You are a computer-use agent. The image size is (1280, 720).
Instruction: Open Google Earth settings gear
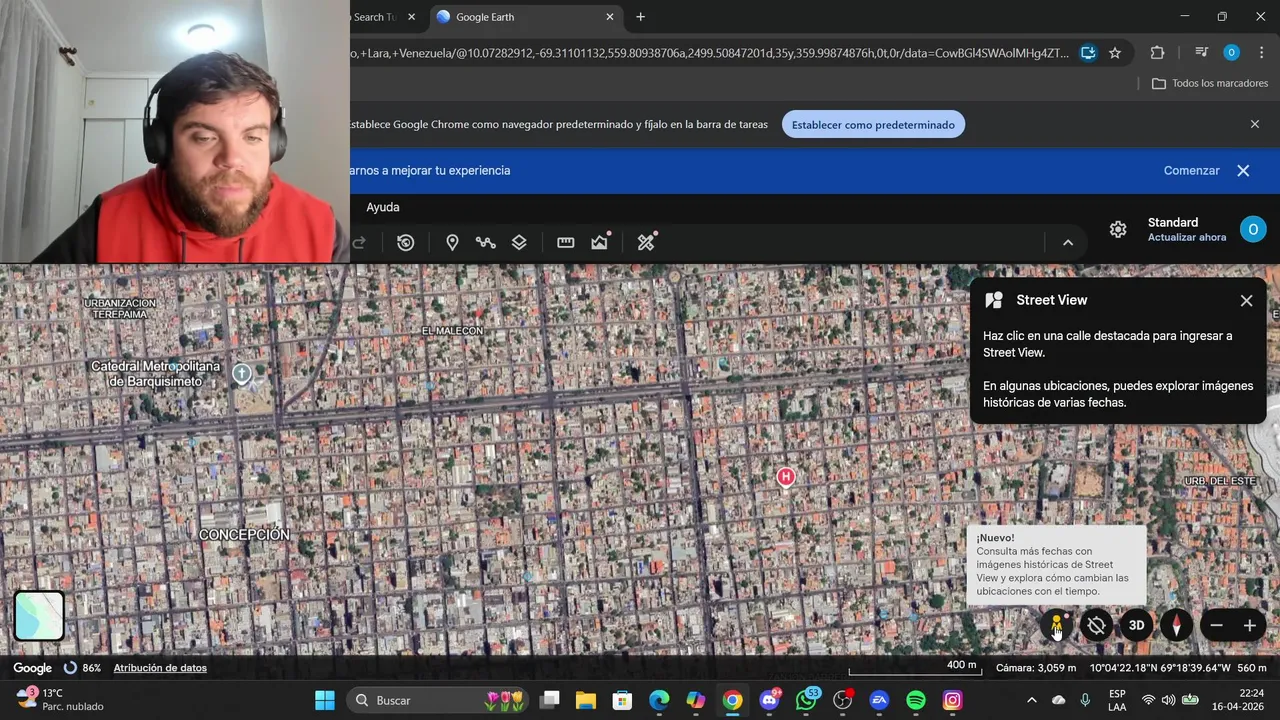pyautogui.click(x=1118, y=229)
